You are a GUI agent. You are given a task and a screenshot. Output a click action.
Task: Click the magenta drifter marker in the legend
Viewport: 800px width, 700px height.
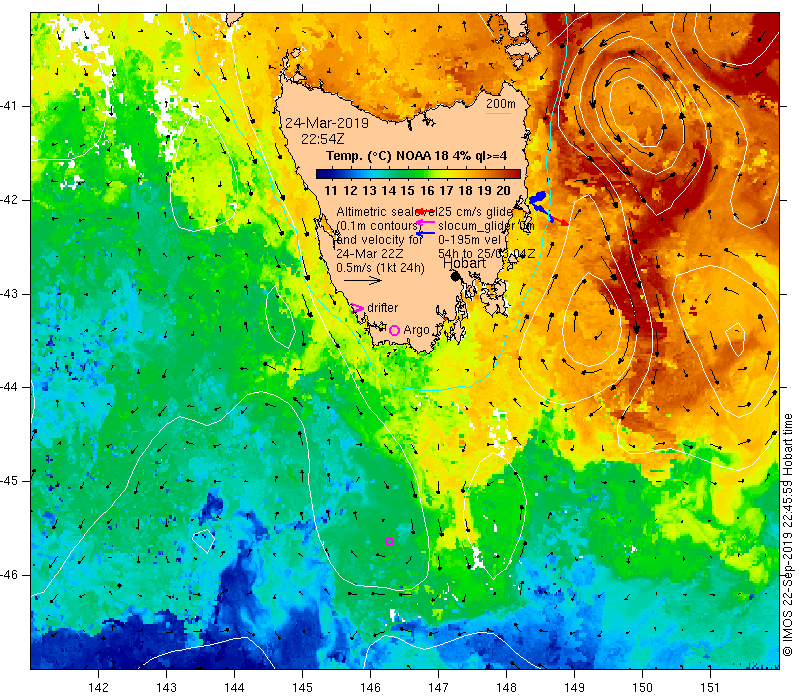[358, 308]
